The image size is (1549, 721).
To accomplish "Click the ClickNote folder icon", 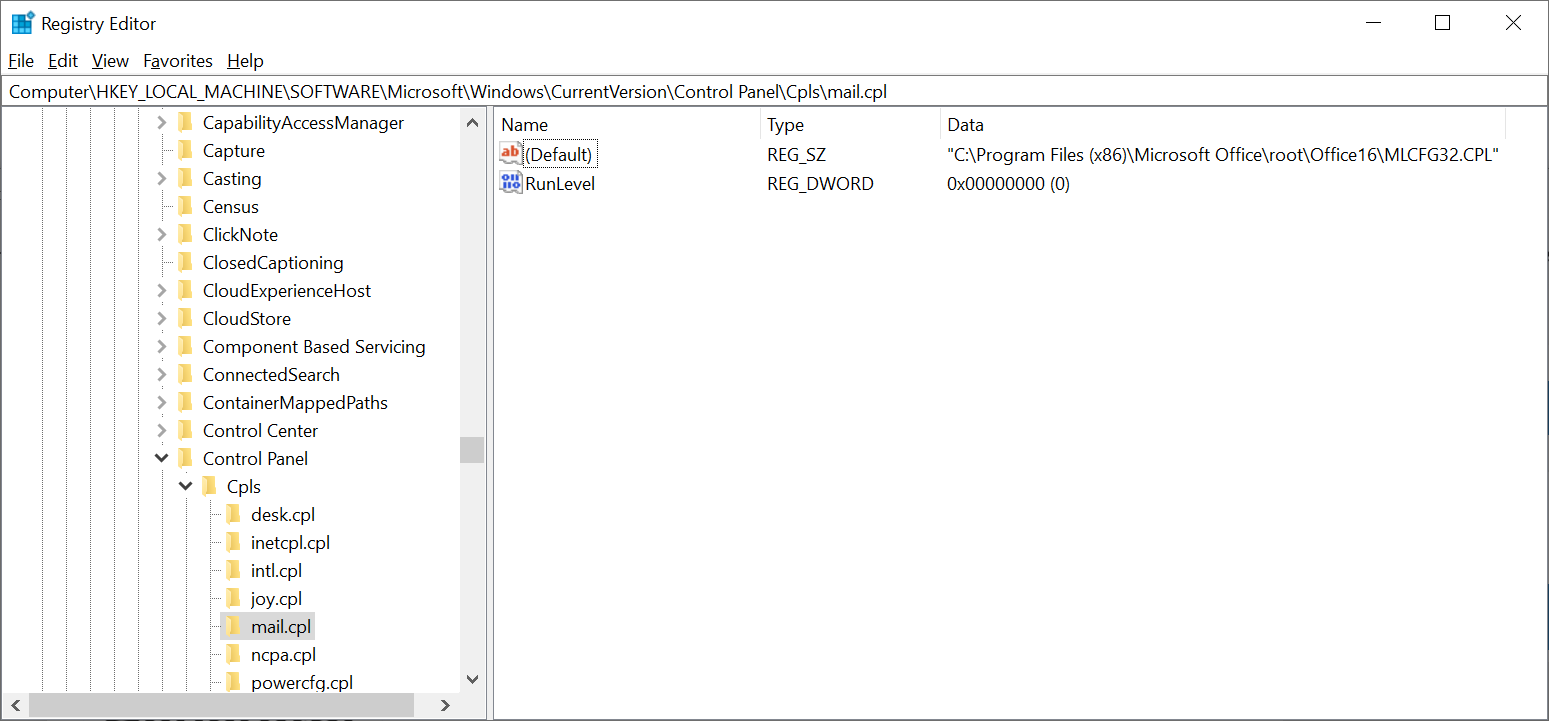I will (185, 235).
